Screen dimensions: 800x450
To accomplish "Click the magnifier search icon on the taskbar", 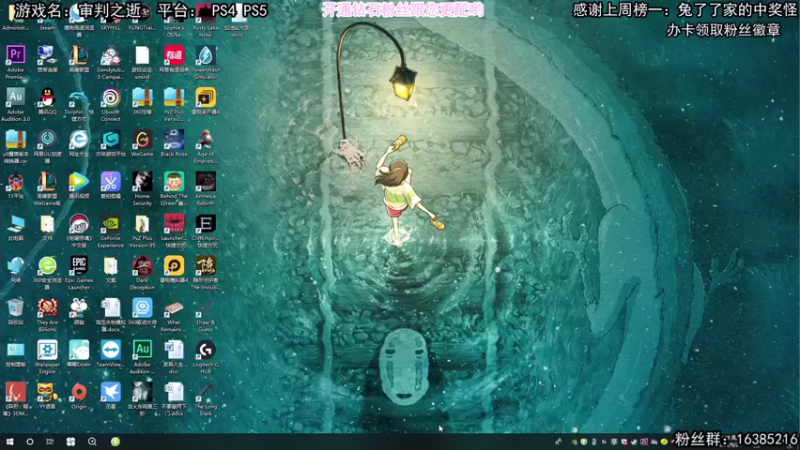I will click(92, 441).
